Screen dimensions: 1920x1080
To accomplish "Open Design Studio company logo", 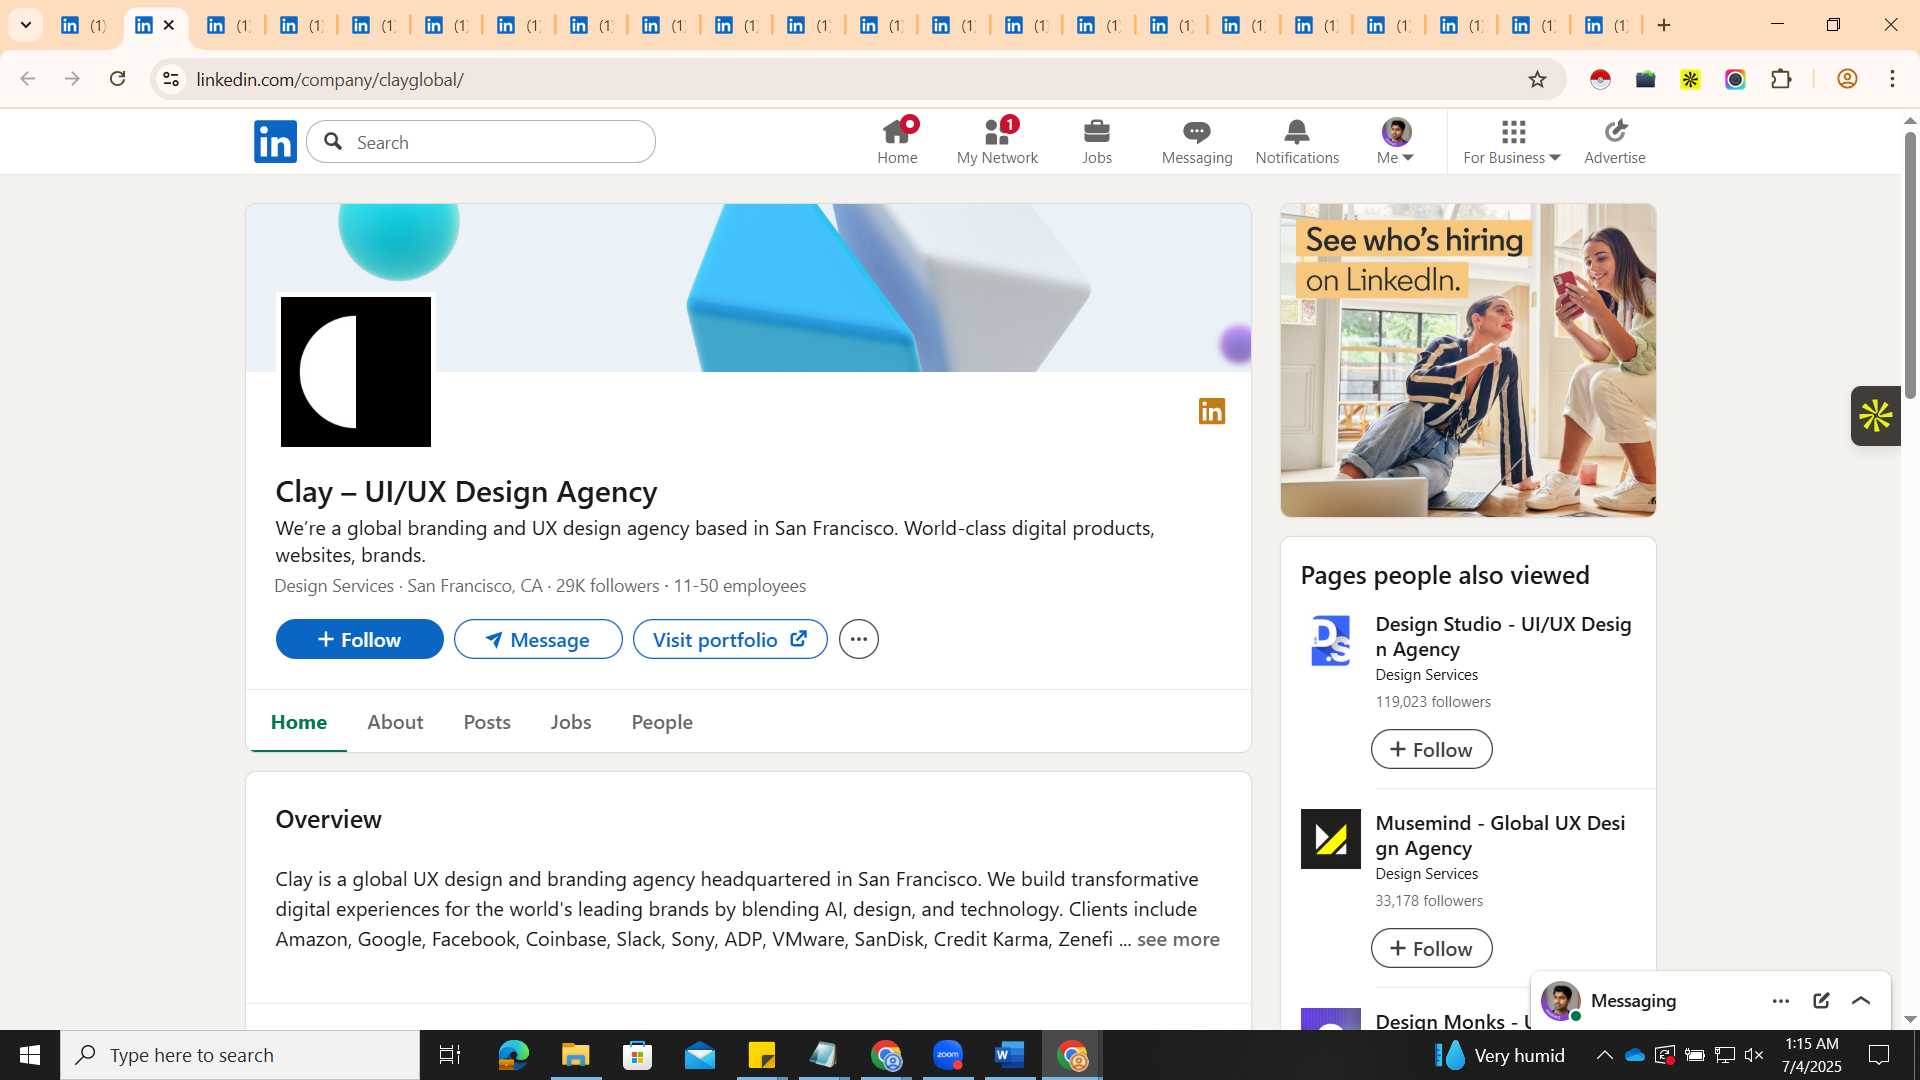I will [x=1330, y=640].
